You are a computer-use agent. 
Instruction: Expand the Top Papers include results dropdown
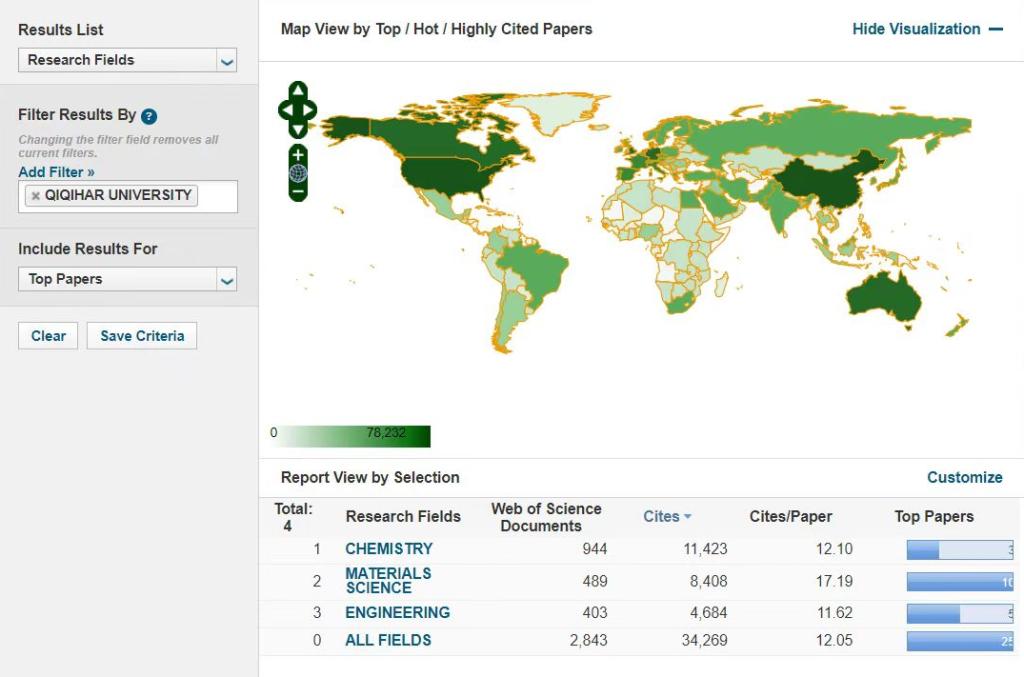click(x=128, y=279)
